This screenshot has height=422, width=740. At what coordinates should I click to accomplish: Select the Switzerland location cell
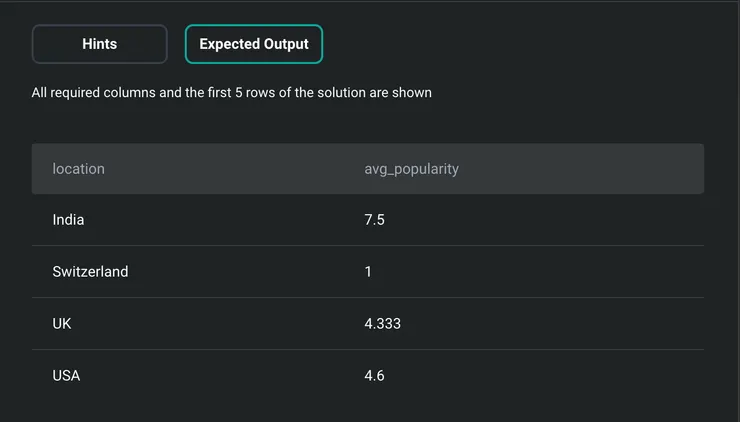[90, 272]
